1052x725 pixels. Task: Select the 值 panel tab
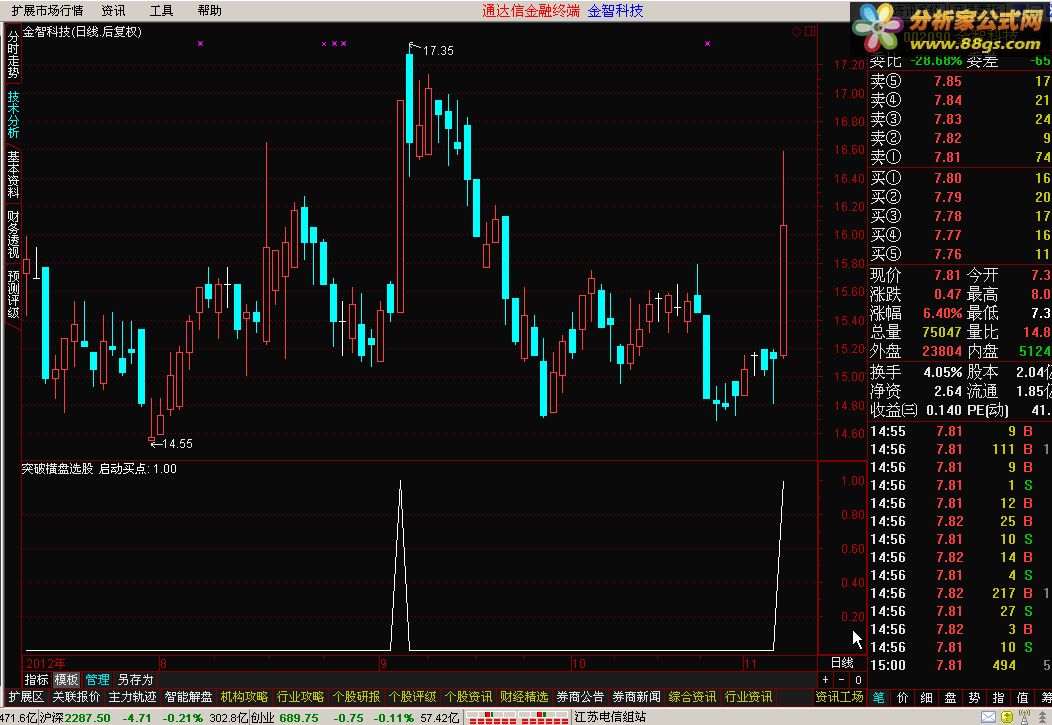[1022, 698]
